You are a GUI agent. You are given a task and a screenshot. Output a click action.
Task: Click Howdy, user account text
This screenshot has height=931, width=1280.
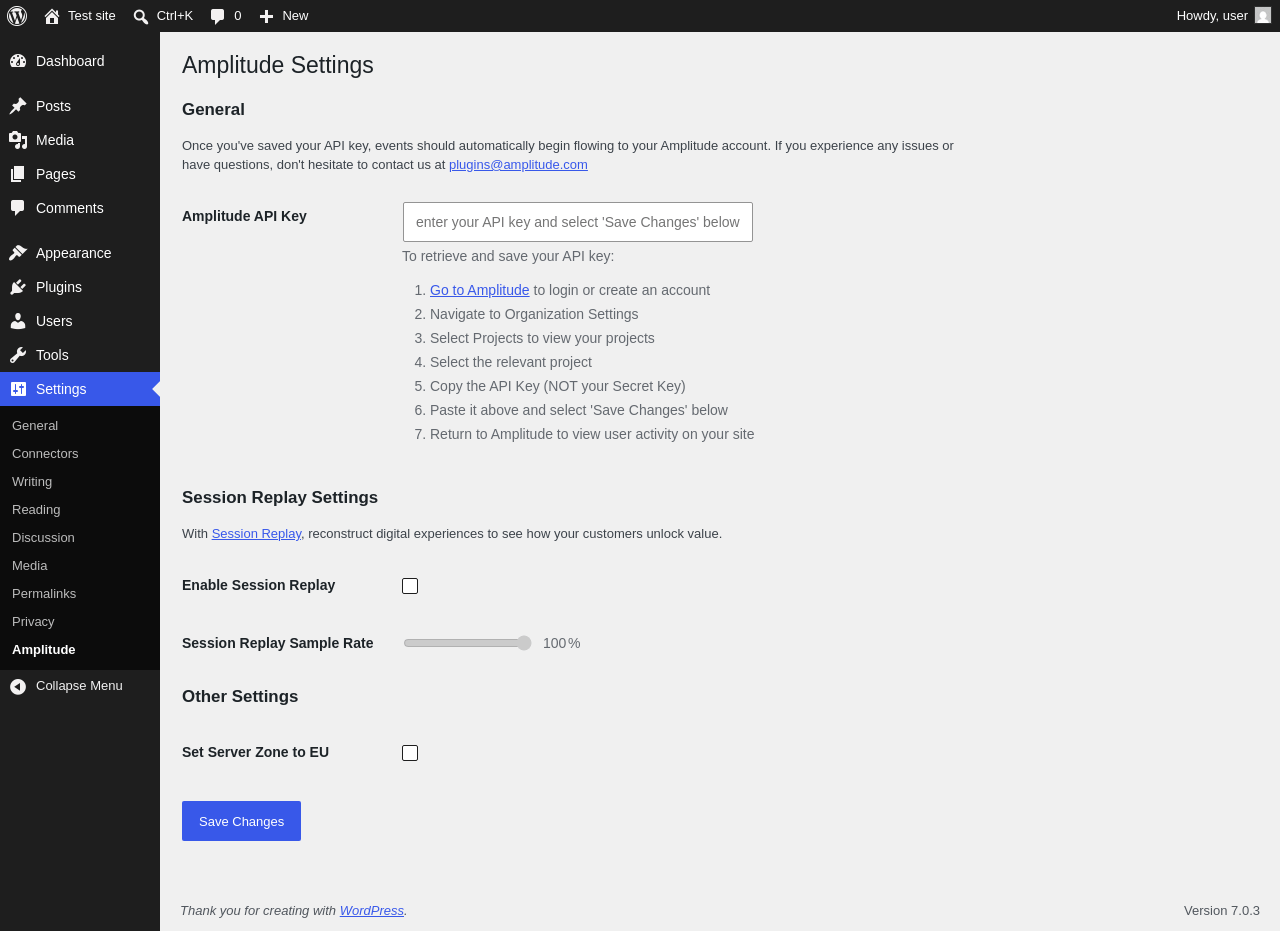coord(1212,15)
